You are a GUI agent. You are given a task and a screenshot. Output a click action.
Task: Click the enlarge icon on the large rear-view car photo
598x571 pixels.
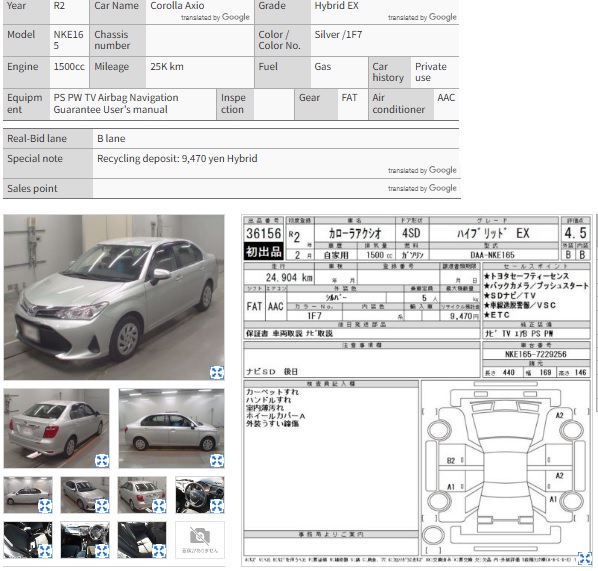(x=102, y=461)
